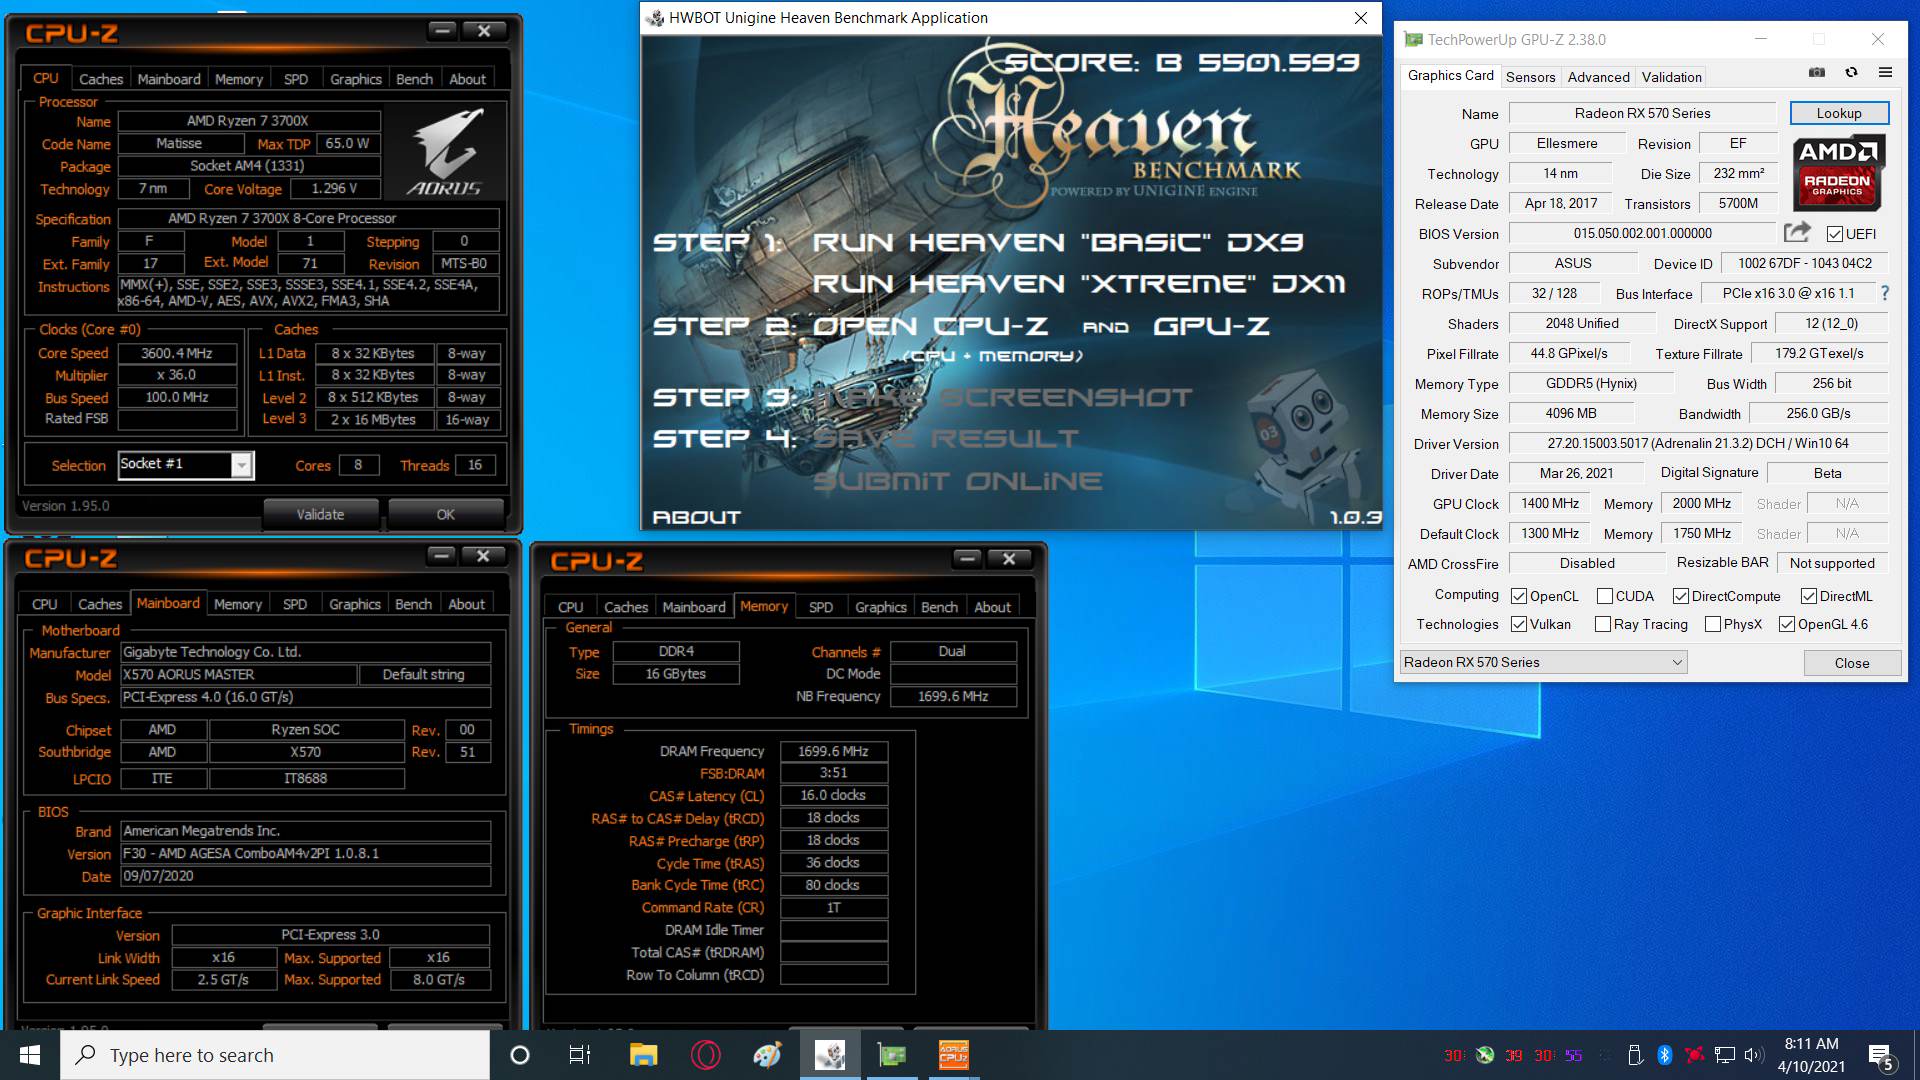This screenshot has height=1080, width=1920.
Task: Switch to SPD tab in CPU-Z Memory window
Action: (821, 607)
